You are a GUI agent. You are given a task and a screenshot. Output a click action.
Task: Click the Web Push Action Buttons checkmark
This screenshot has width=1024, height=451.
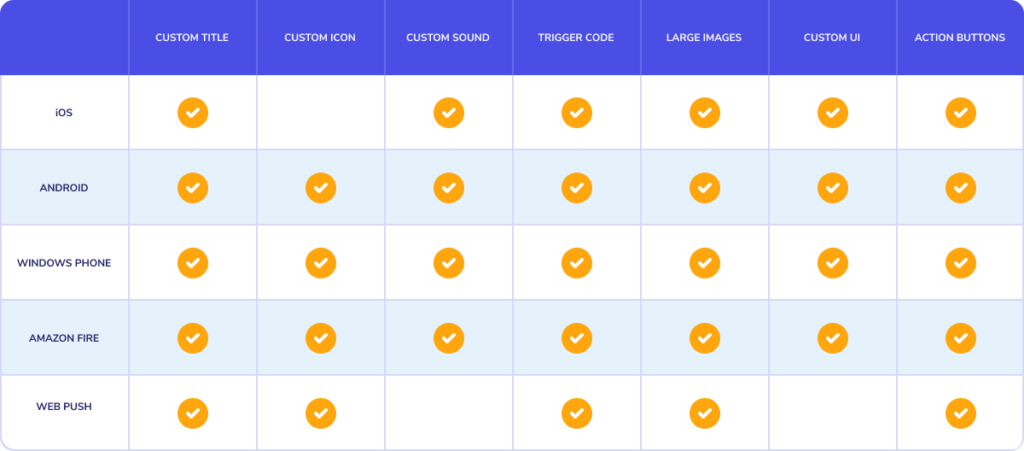pos(961,413)
